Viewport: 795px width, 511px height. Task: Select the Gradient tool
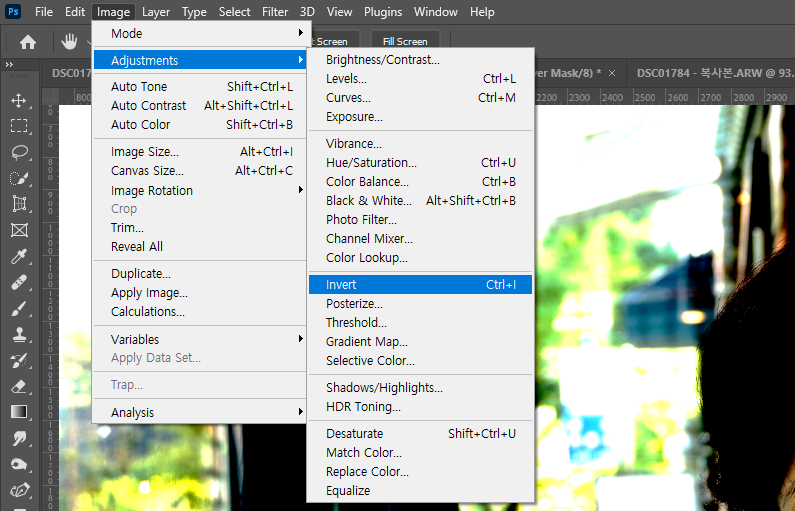point(19,412)
